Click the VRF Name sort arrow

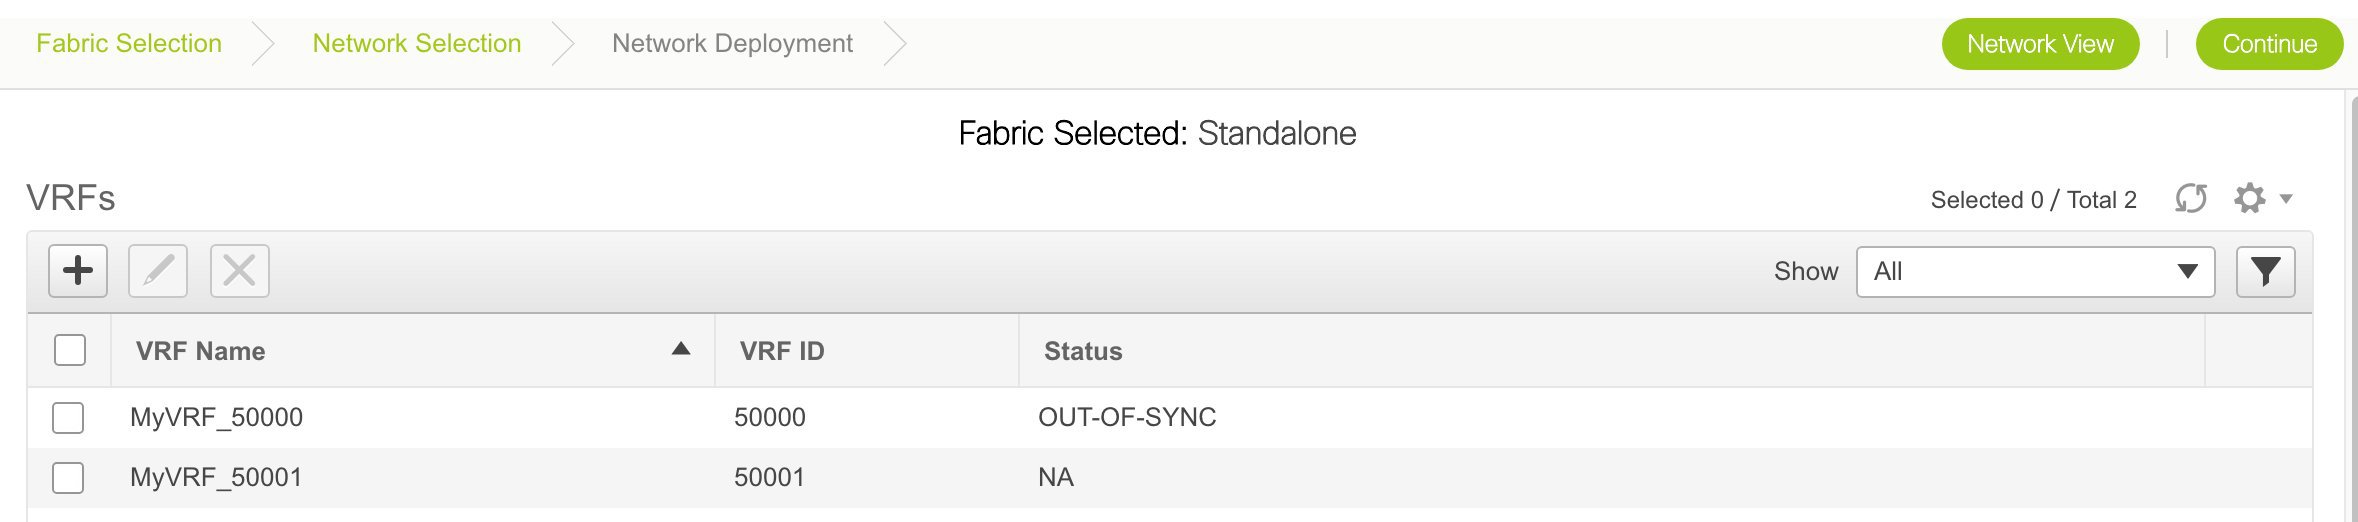coord(681,349)
